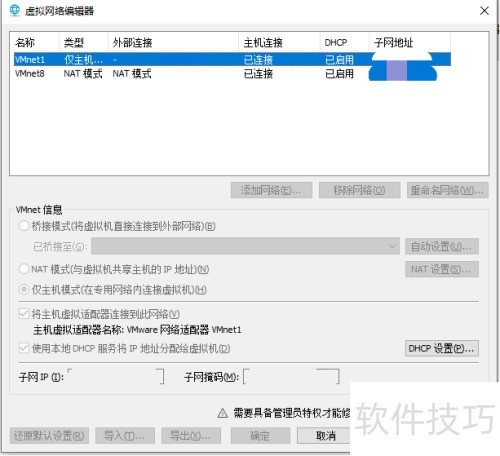Click NAT 模式 type cell of VMnet8
Viewport: 500px width, 456px height.
(83, 73)
